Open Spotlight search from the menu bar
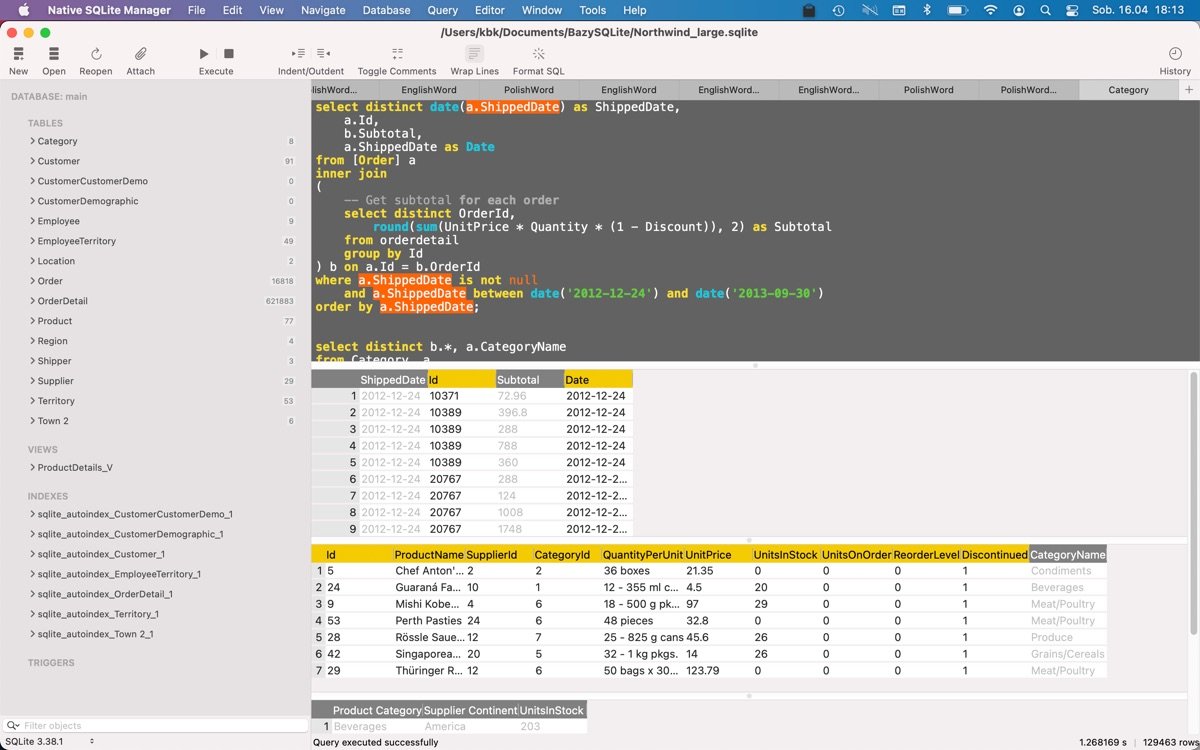The width and height of the screenshot is (1200, 750). pyautogui.click(x=1045, y=10)
